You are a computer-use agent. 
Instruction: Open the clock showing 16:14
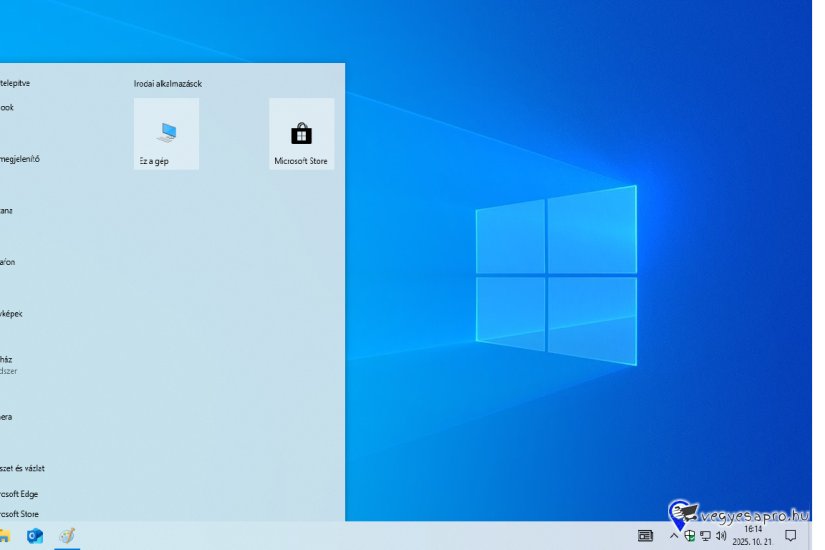(x=753, y=535)
